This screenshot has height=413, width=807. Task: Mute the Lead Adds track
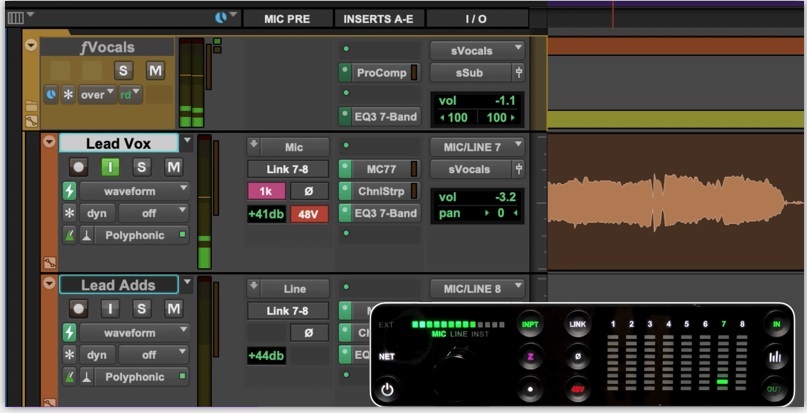(173, 309)
